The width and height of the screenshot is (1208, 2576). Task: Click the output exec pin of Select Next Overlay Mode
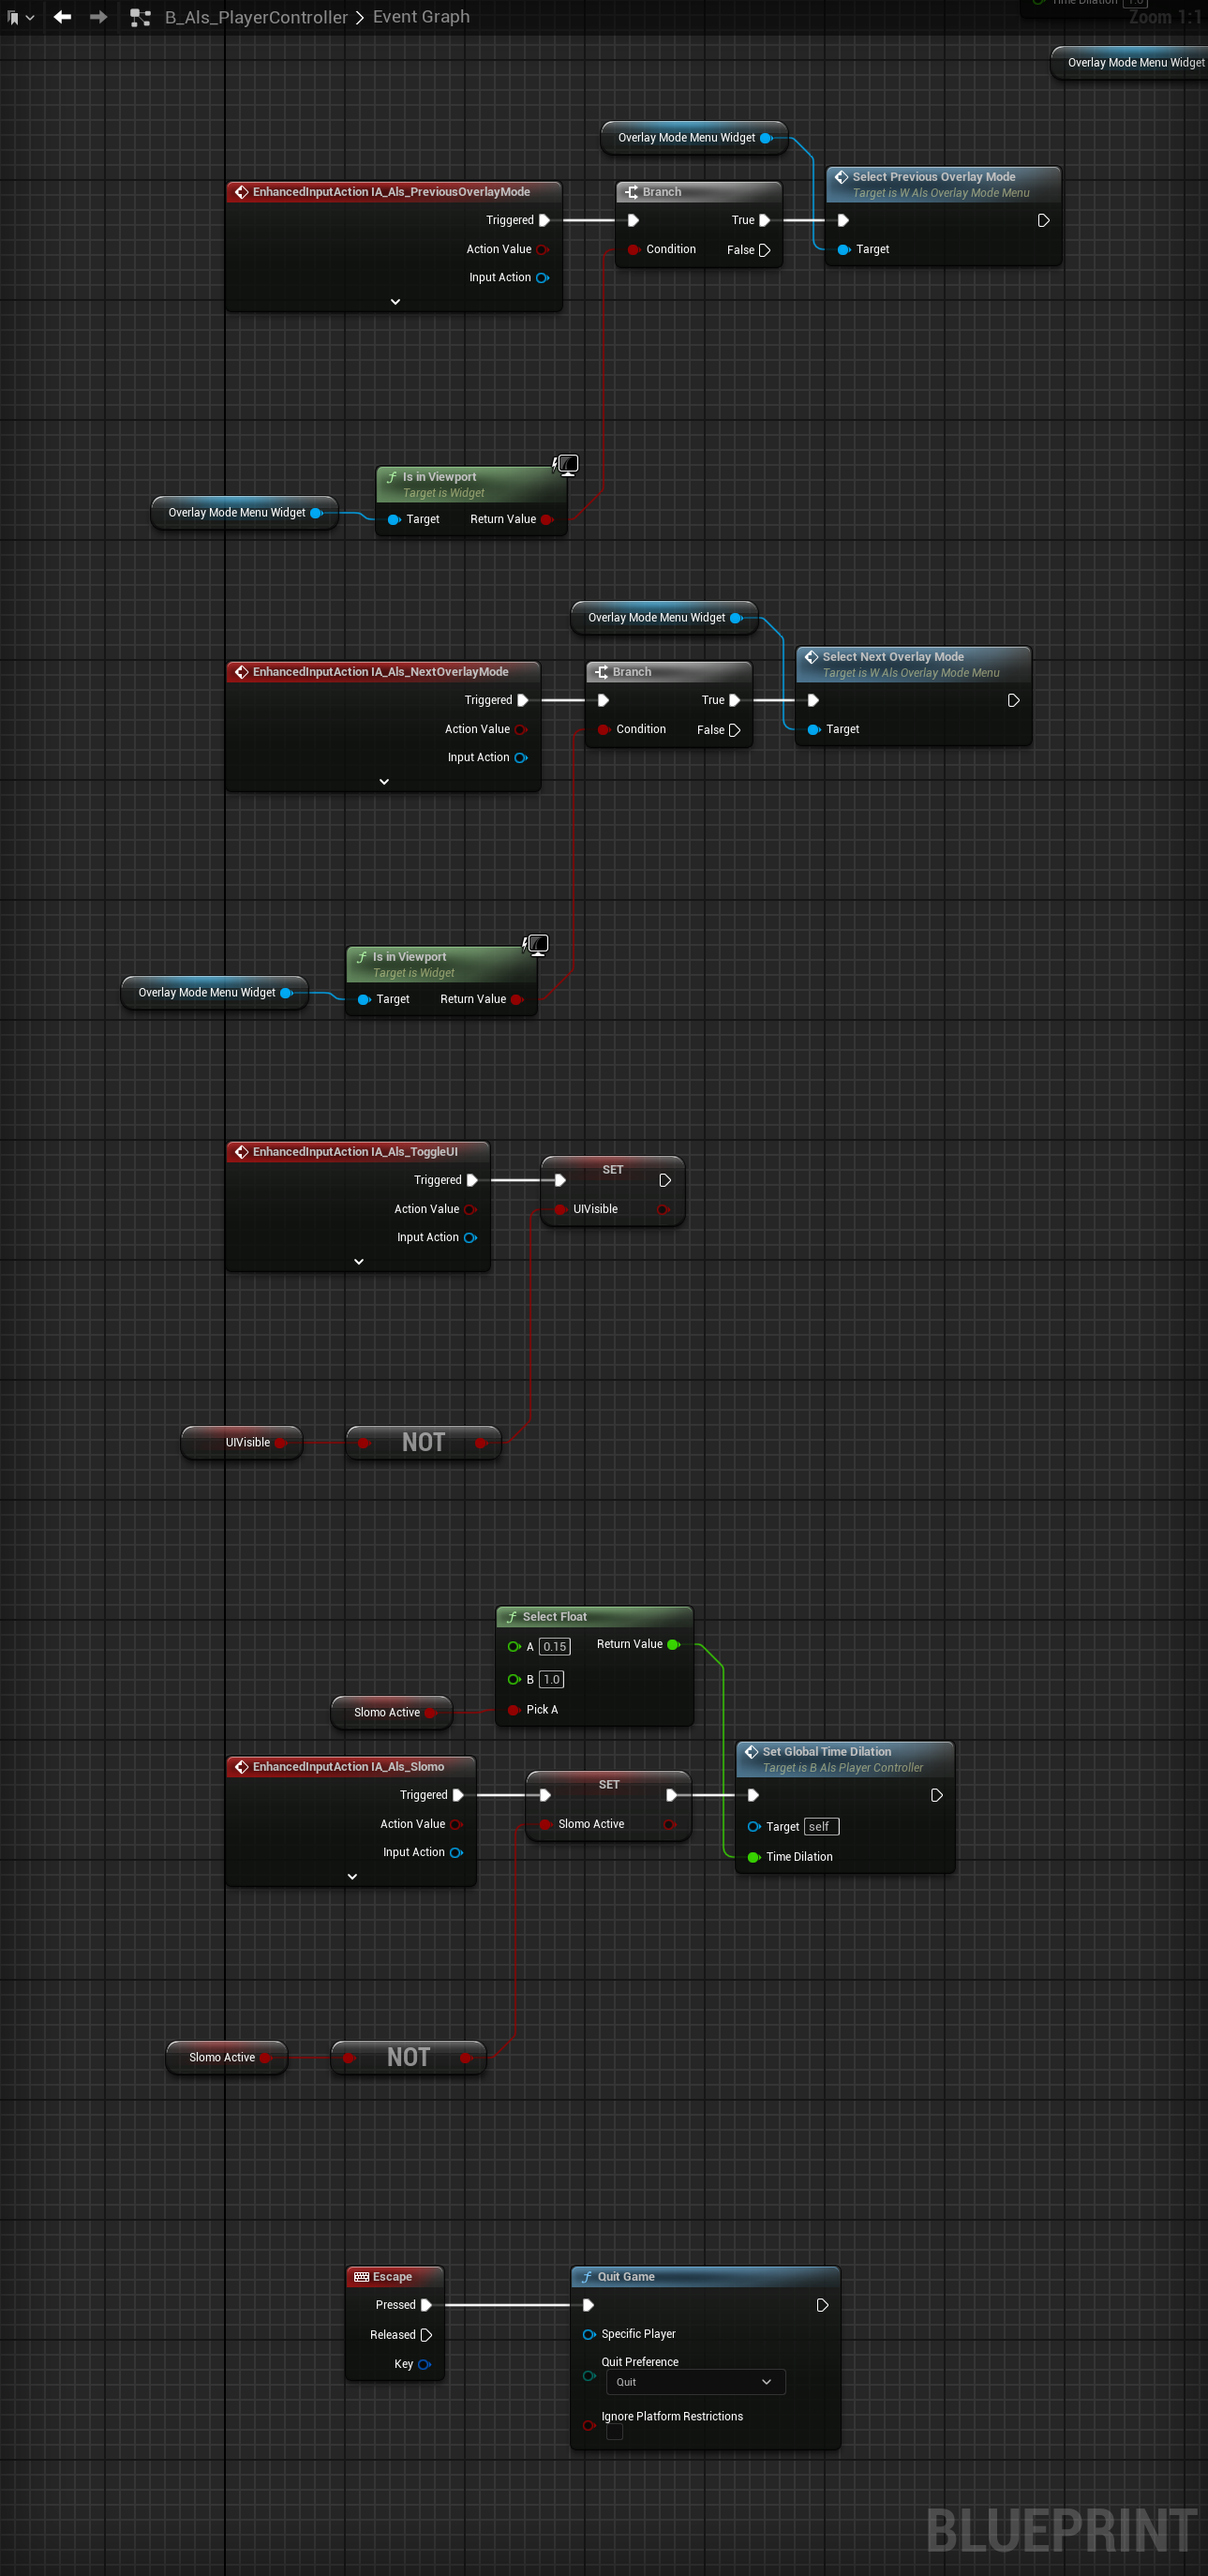point(1013,700)
